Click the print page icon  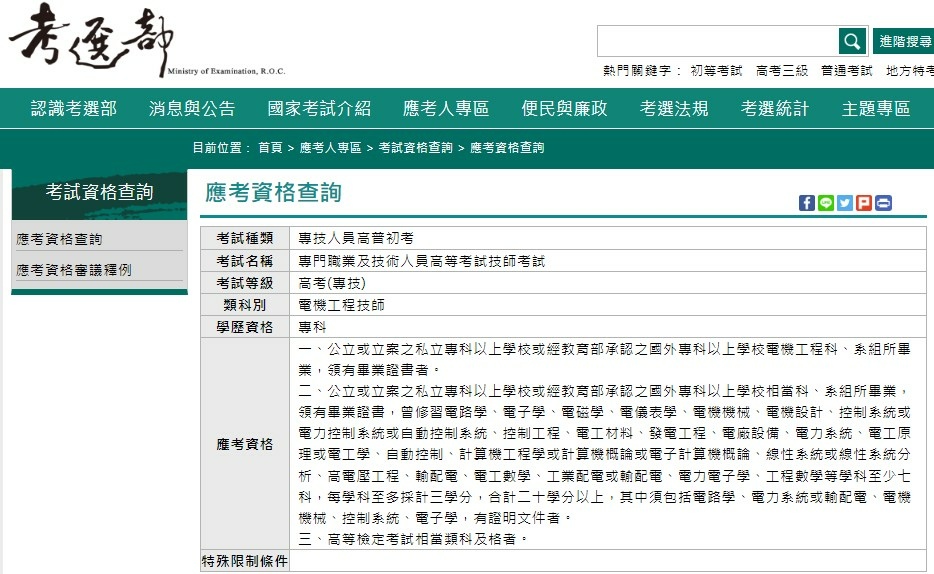tap(883, 203)
